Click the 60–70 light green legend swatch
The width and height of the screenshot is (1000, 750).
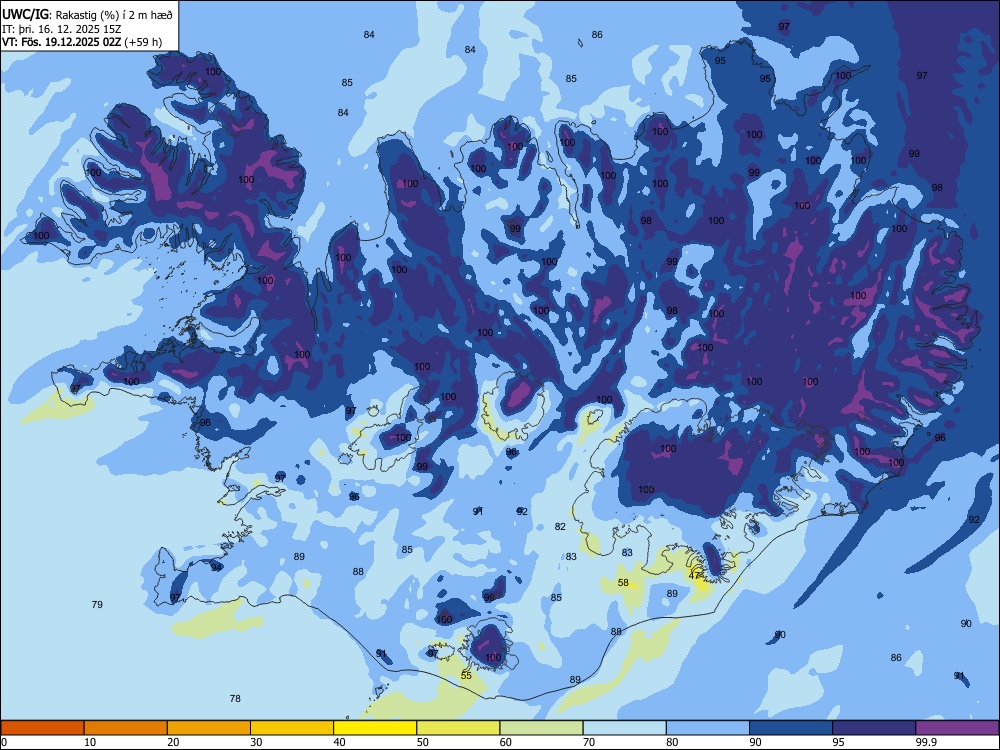(541, 728)
